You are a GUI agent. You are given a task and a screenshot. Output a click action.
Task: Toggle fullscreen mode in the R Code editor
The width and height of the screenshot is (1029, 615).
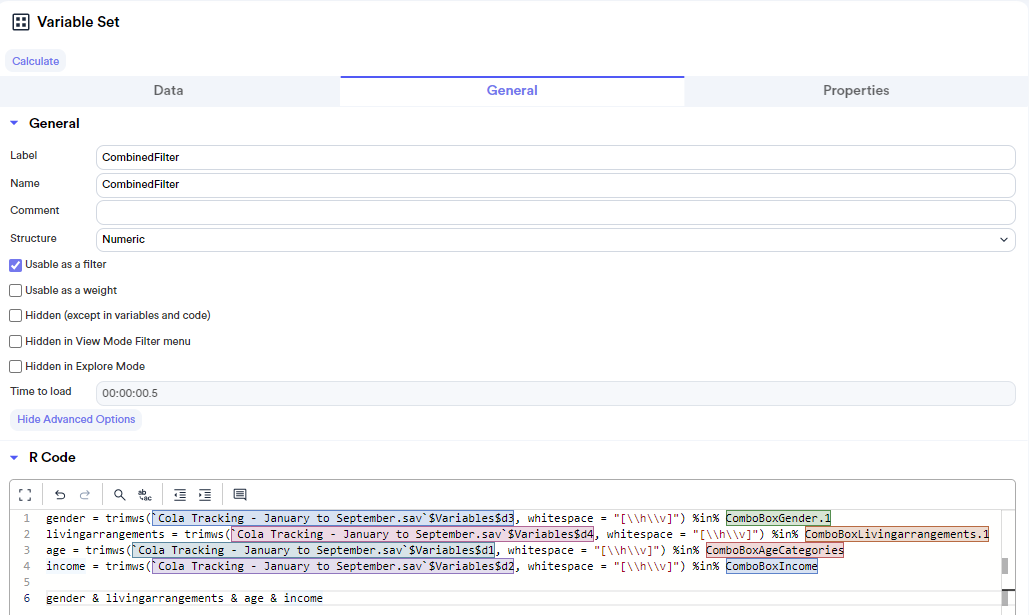(x=24, y=494)
